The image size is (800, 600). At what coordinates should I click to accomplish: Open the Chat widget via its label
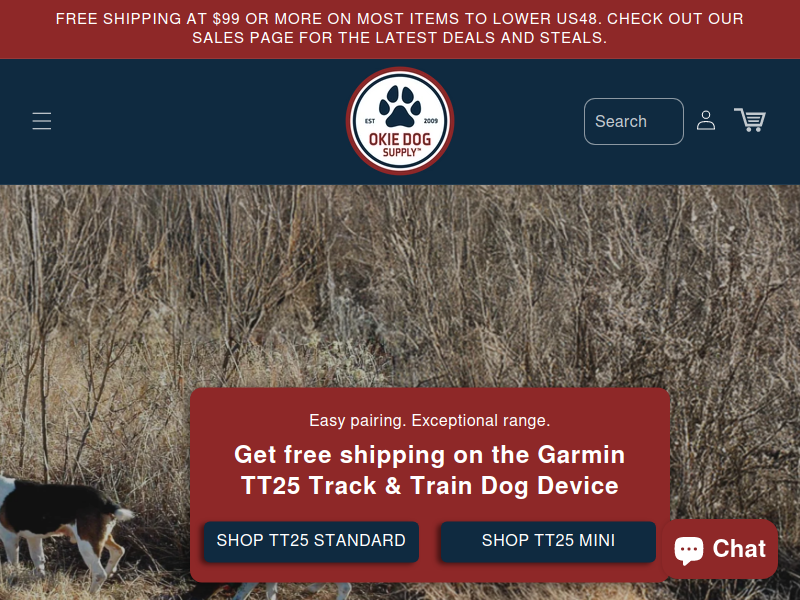[x=739, y=549]
